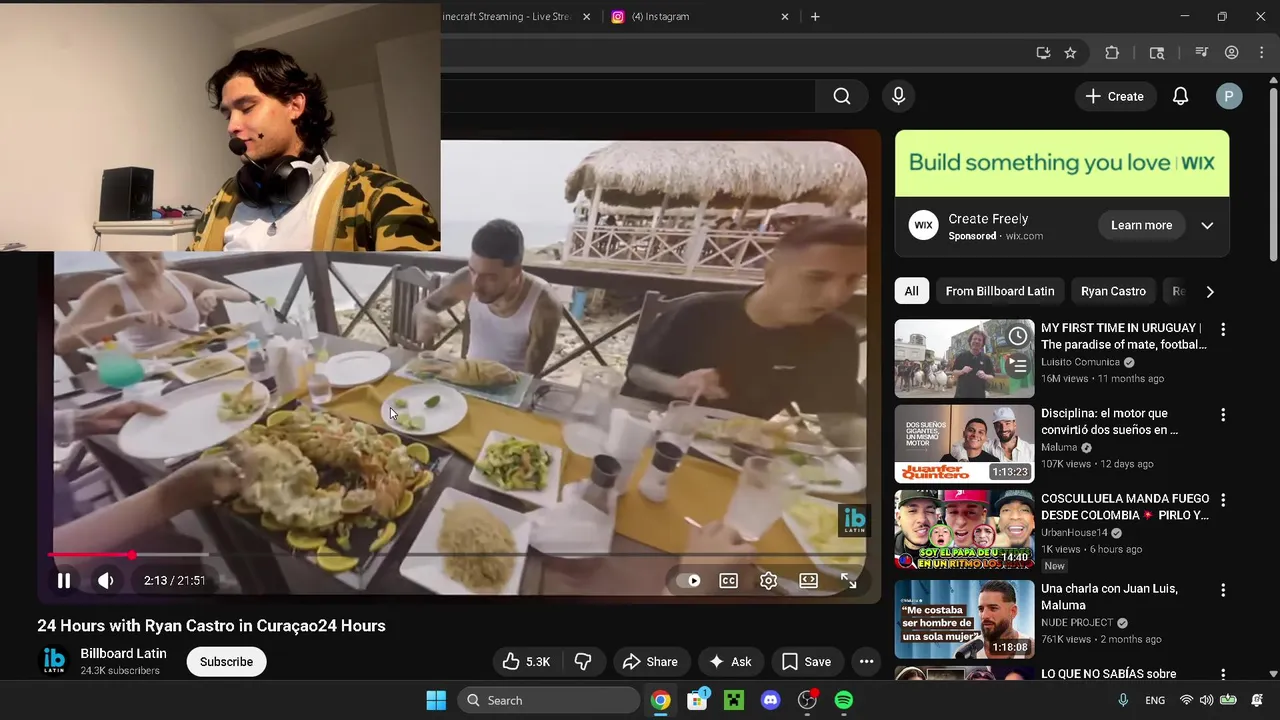1280x720 pixels.
Task: Open options for Una charla con Juan Luis
Action: pyautogui.click(x=1222, y=590)
